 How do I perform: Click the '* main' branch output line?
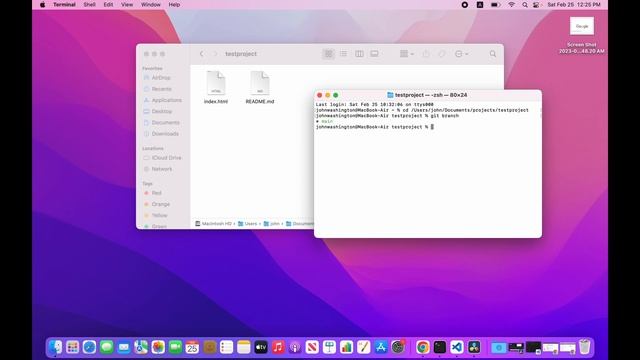tap(324, 122)
